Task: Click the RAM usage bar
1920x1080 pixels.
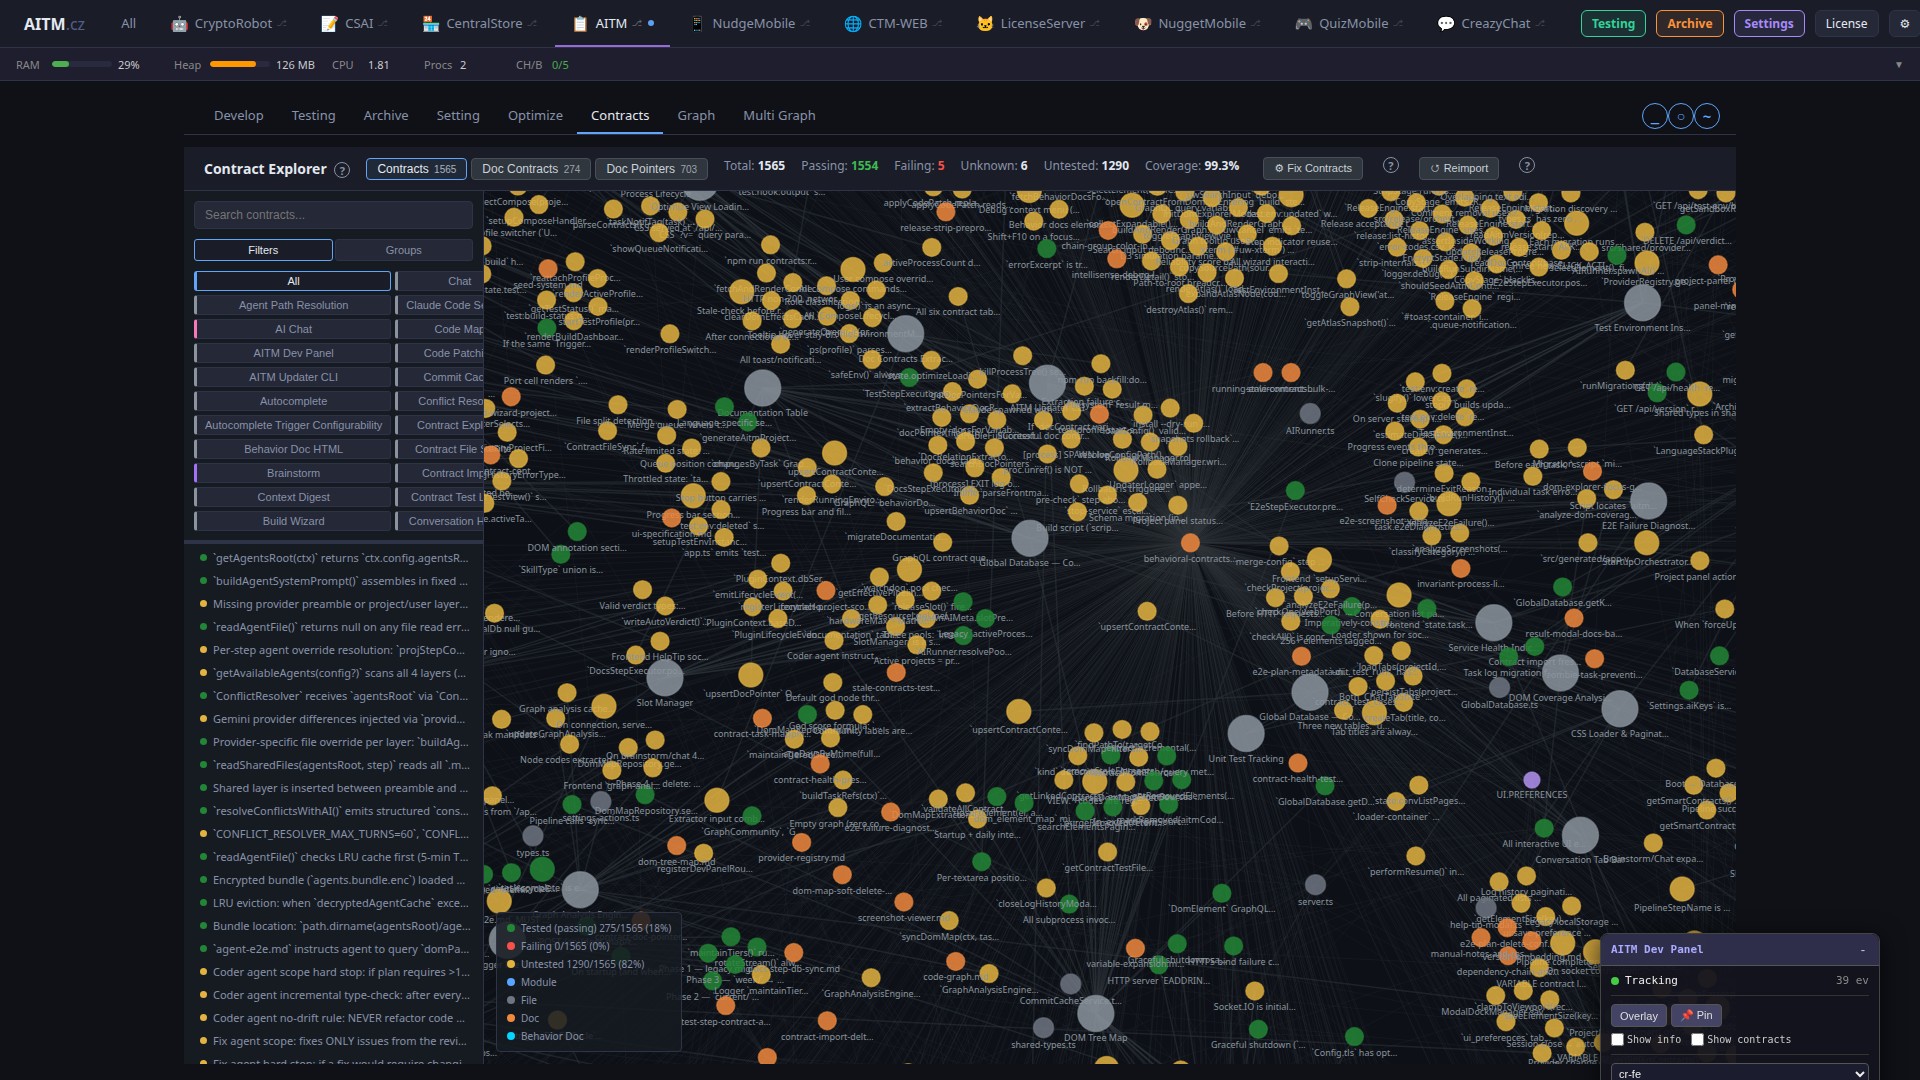Action: click(81, 65)
